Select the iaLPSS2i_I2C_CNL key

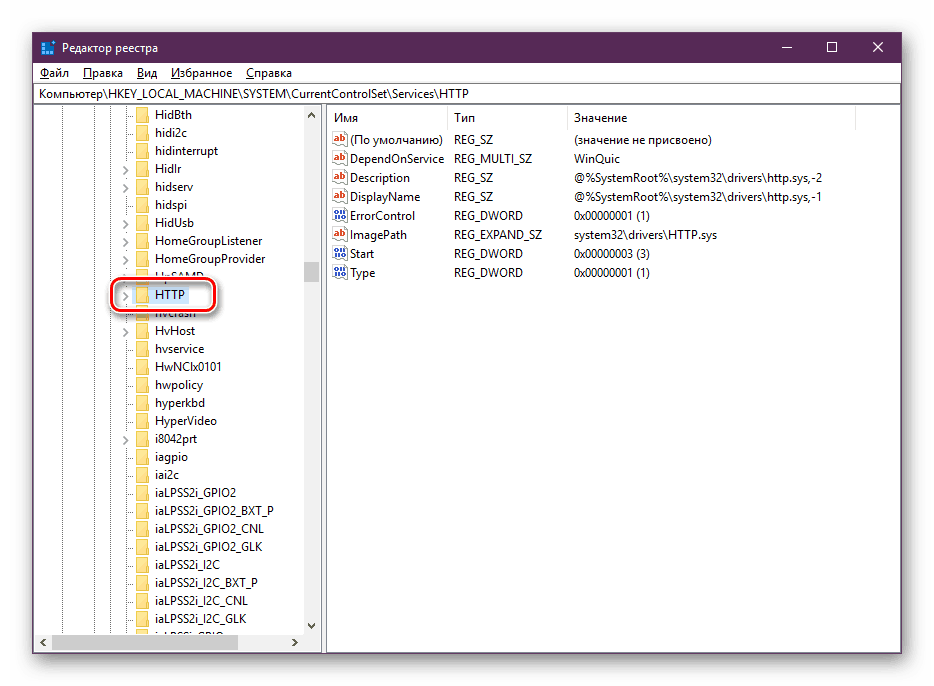click(201, 601)
